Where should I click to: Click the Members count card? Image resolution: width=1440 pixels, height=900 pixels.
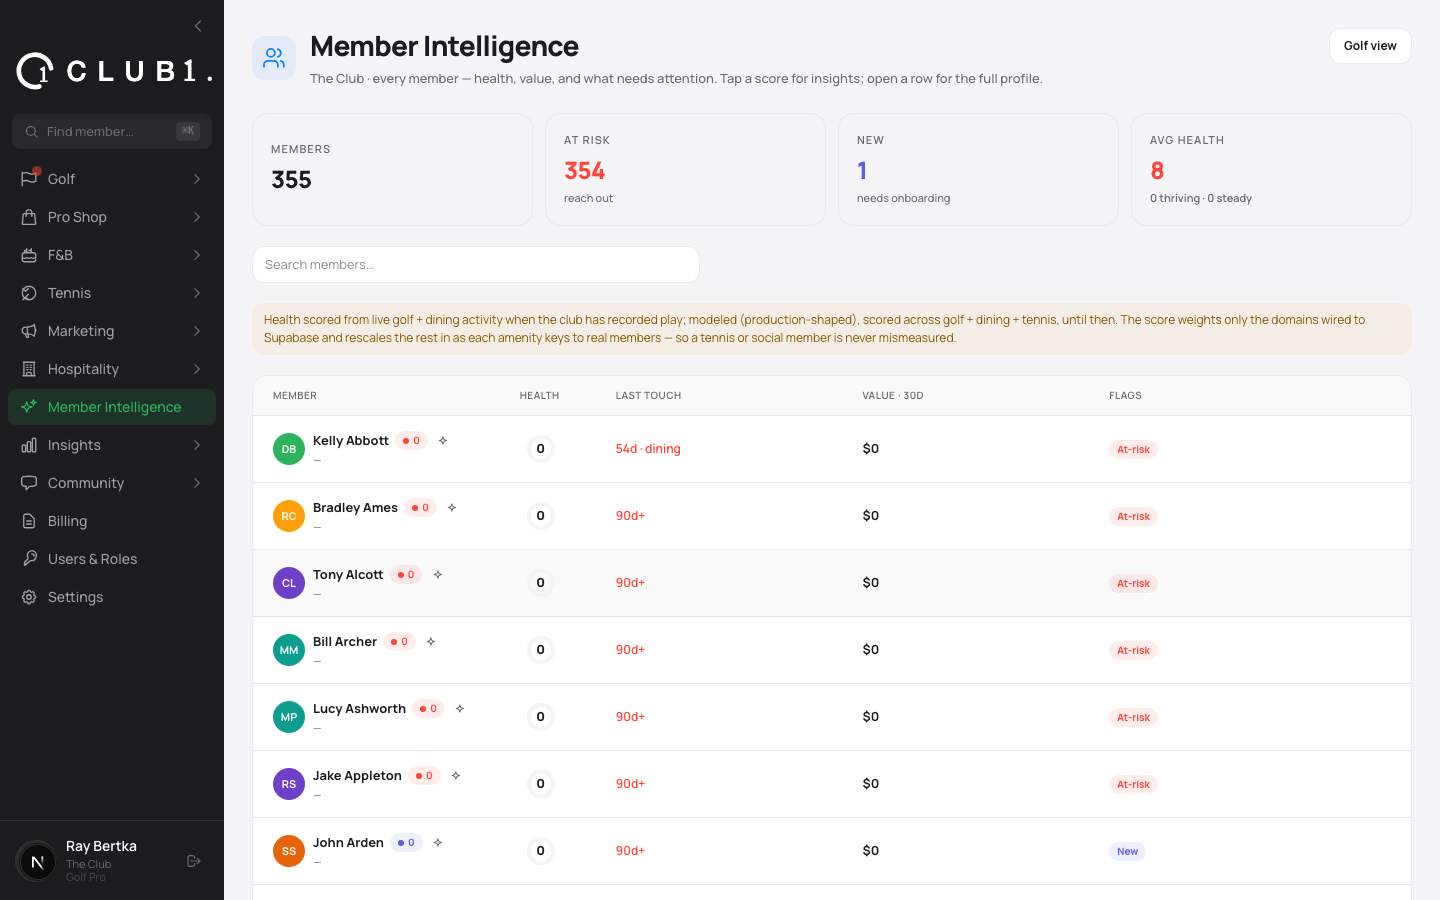392,169
